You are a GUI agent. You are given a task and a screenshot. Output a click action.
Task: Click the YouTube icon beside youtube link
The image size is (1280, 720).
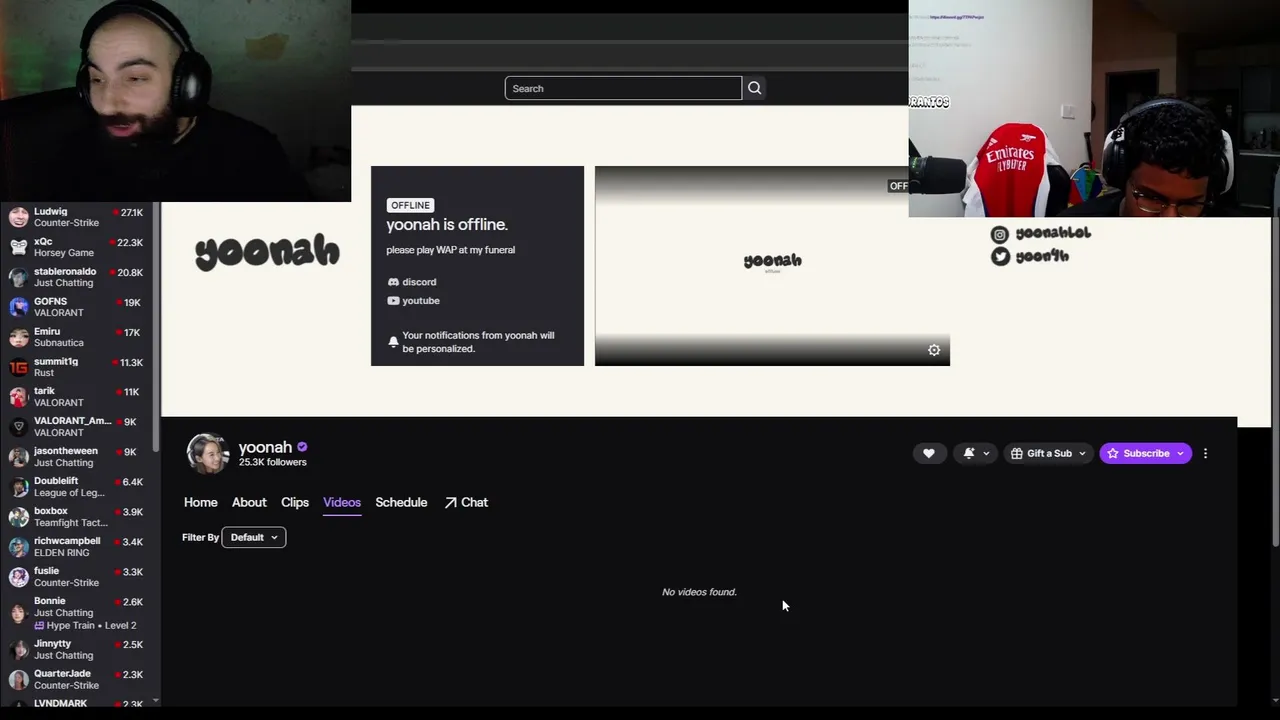pos(393,300)
